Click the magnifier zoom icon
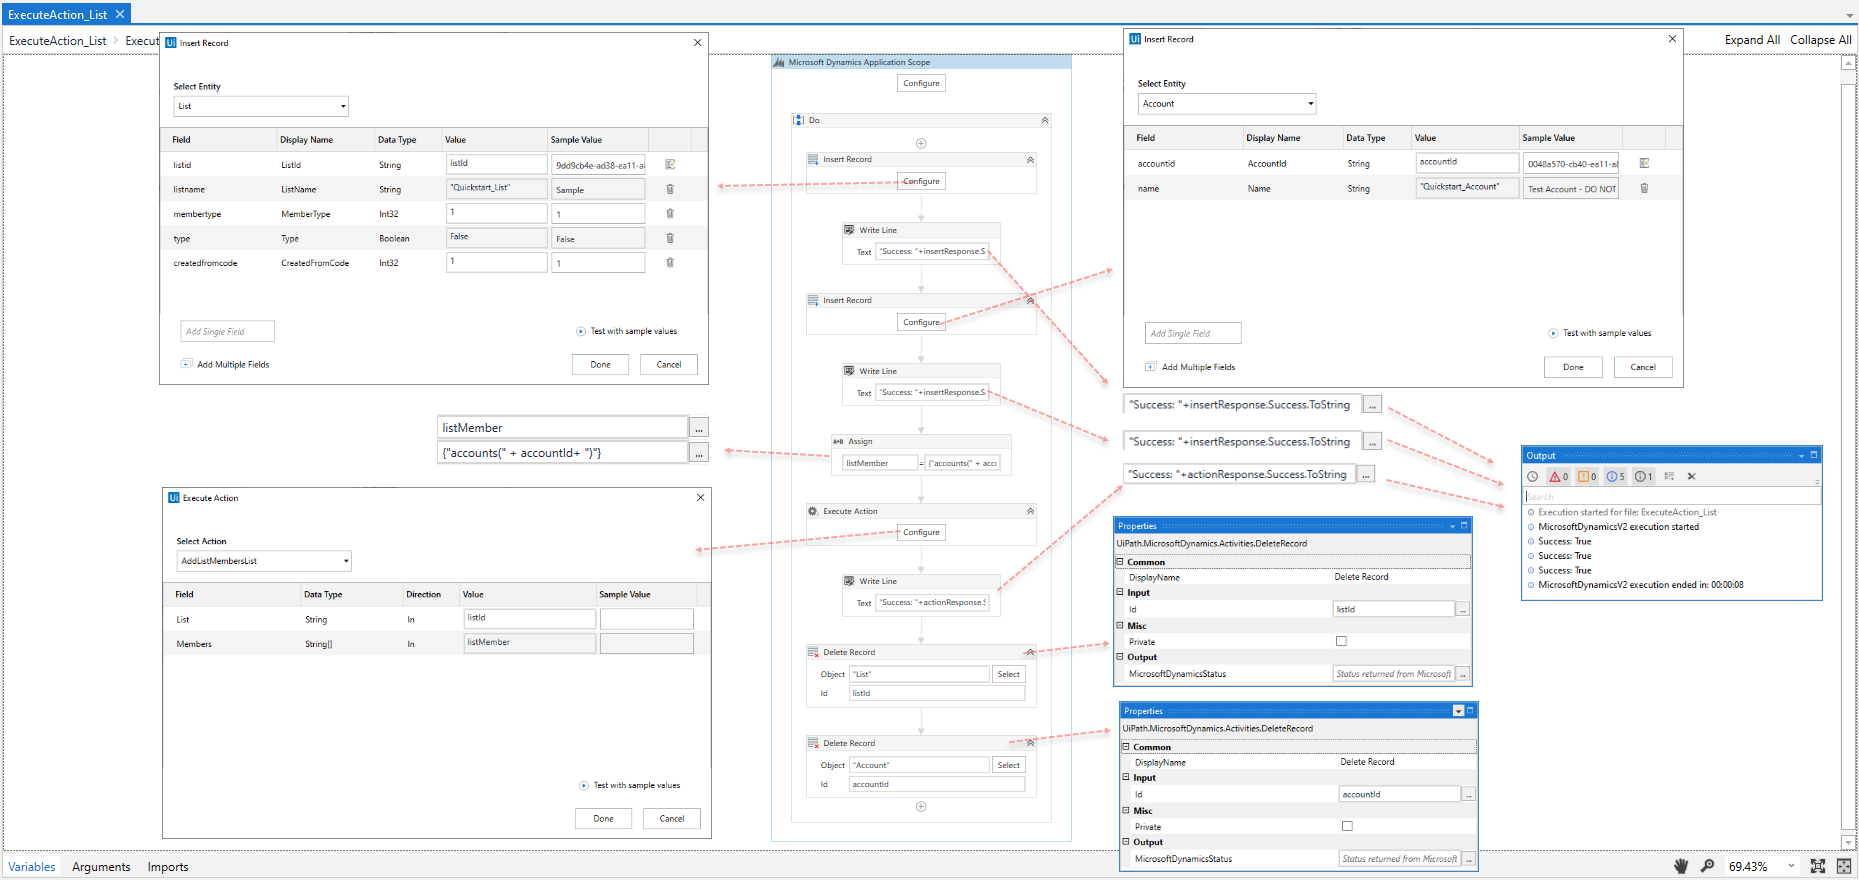Image resolution: width=1859 pixels, height=880 pixels. [1707, 866]
